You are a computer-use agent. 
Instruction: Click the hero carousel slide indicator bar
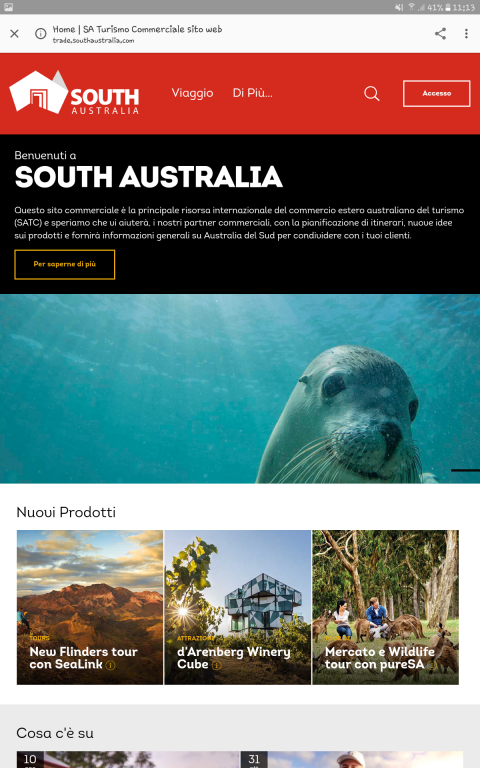[x=465, y=470]
